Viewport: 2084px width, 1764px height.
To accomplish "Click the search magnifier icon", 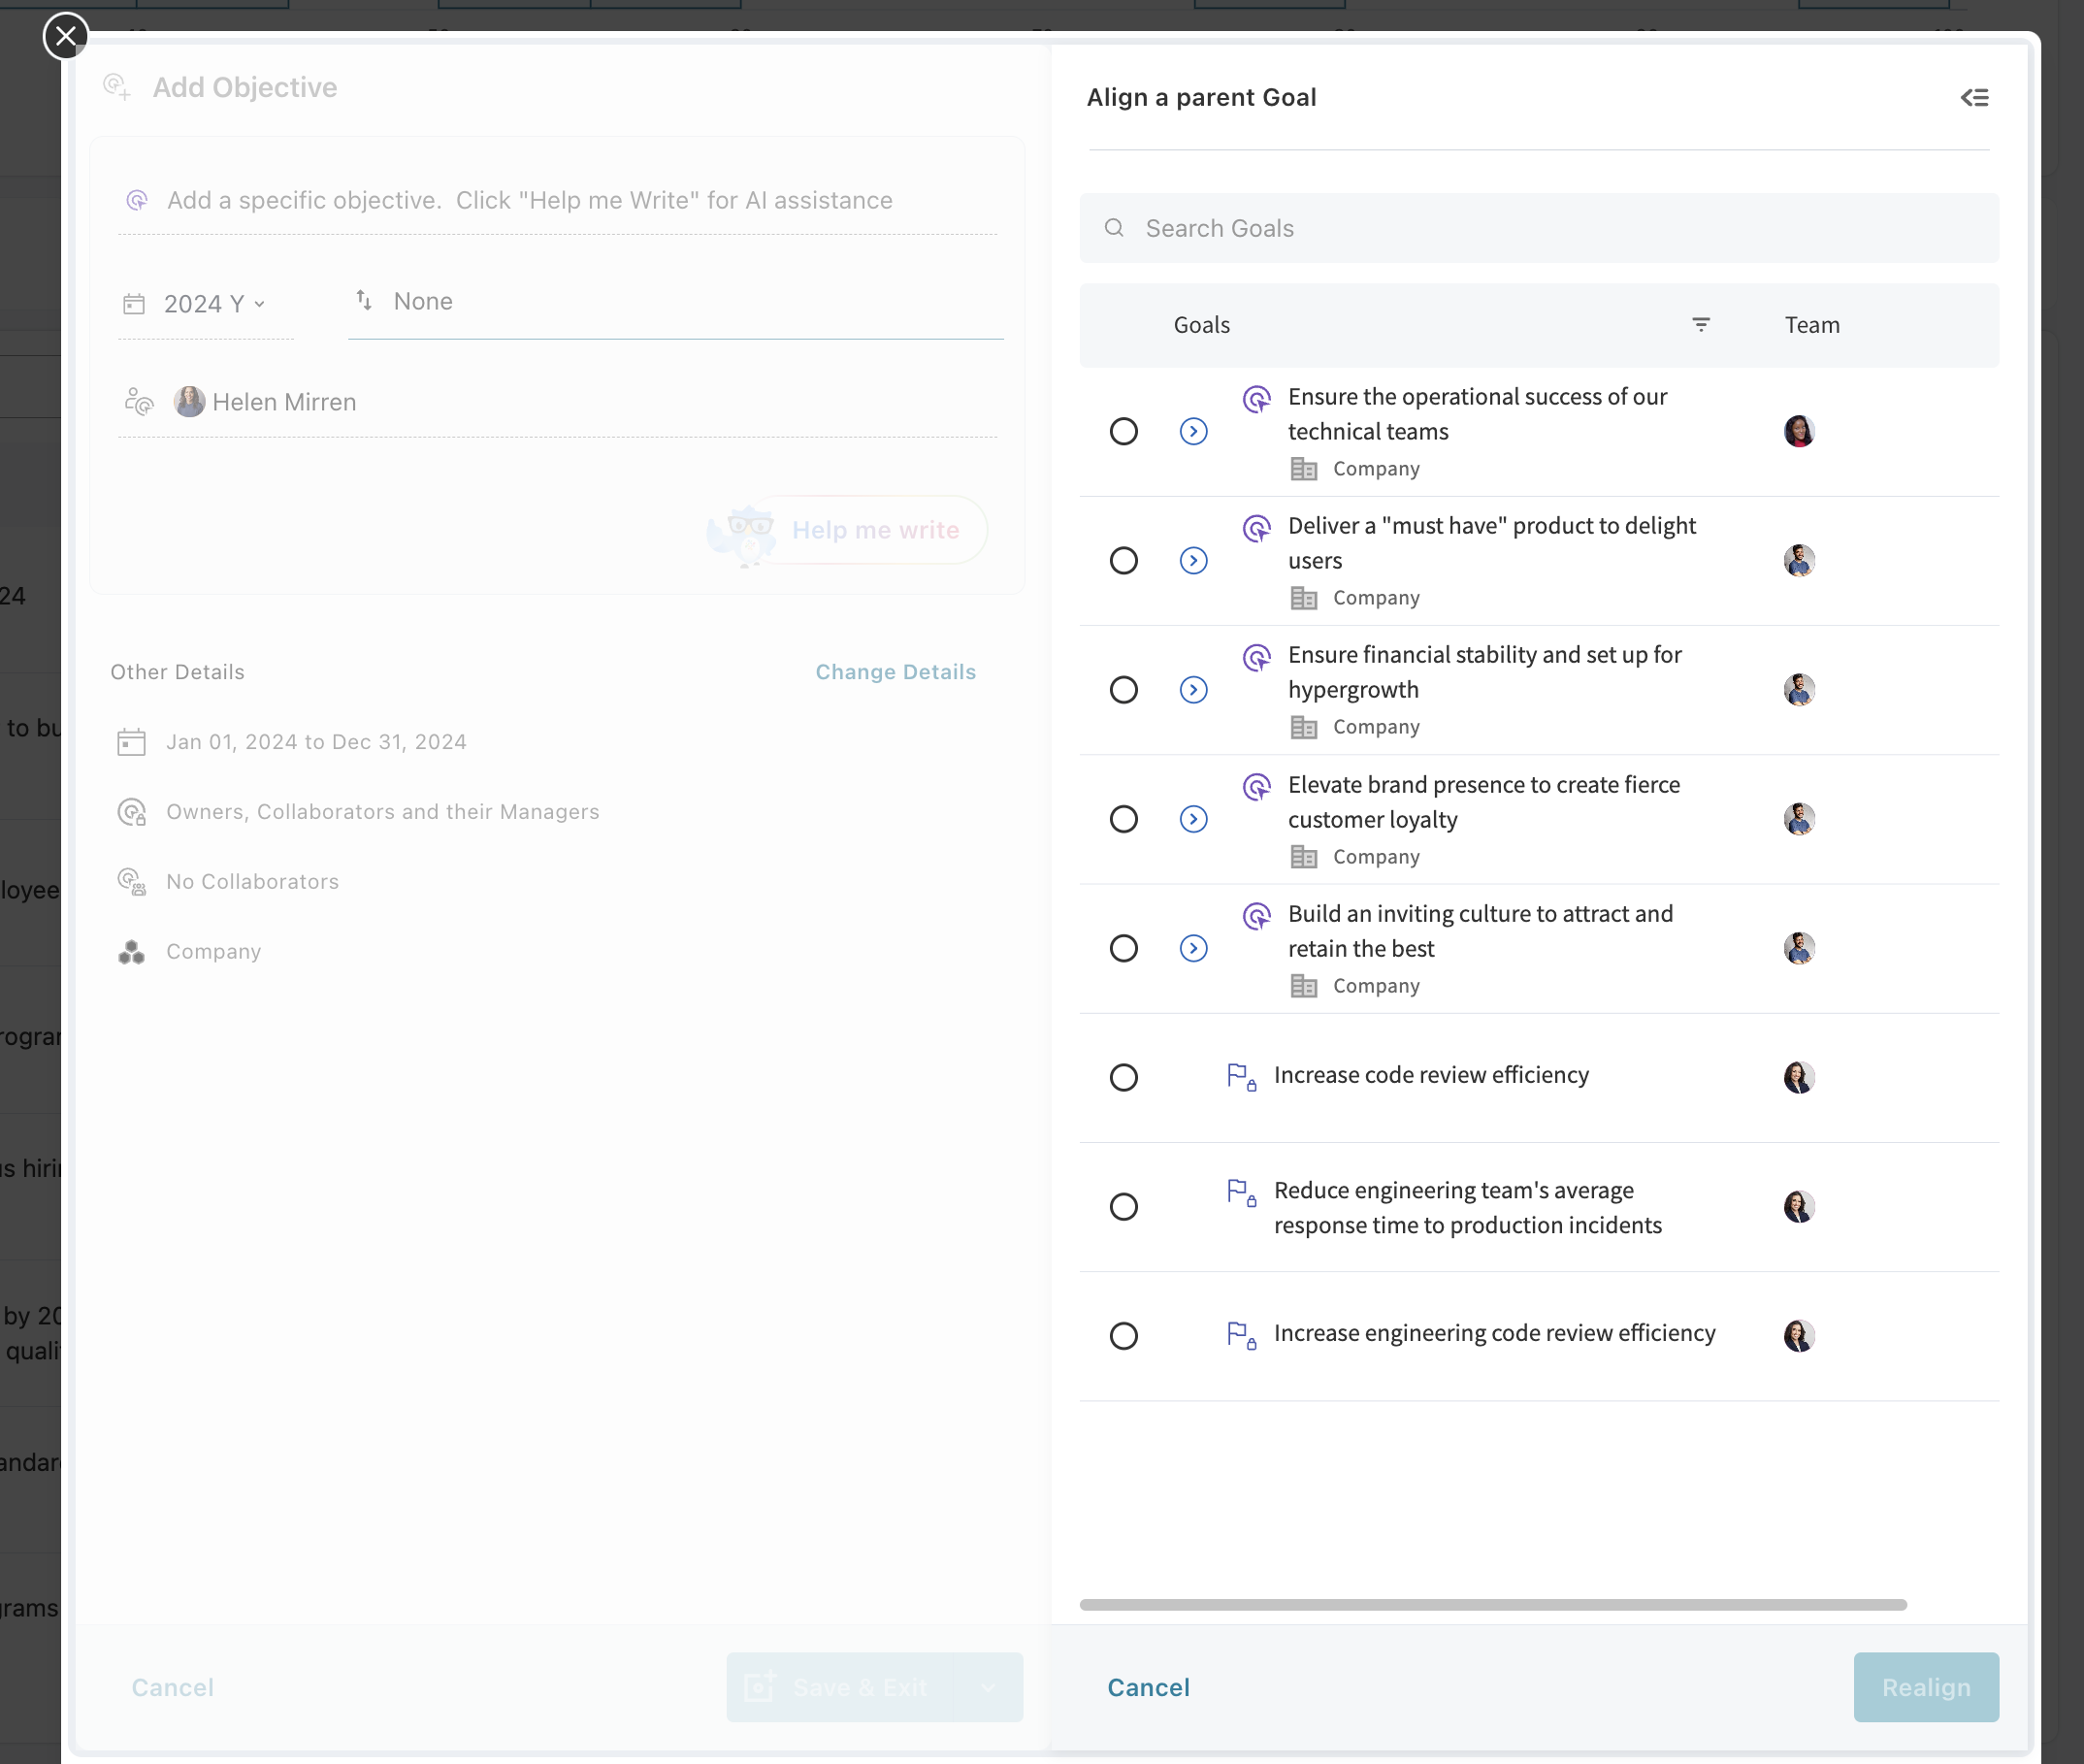I will point(1114,228).
